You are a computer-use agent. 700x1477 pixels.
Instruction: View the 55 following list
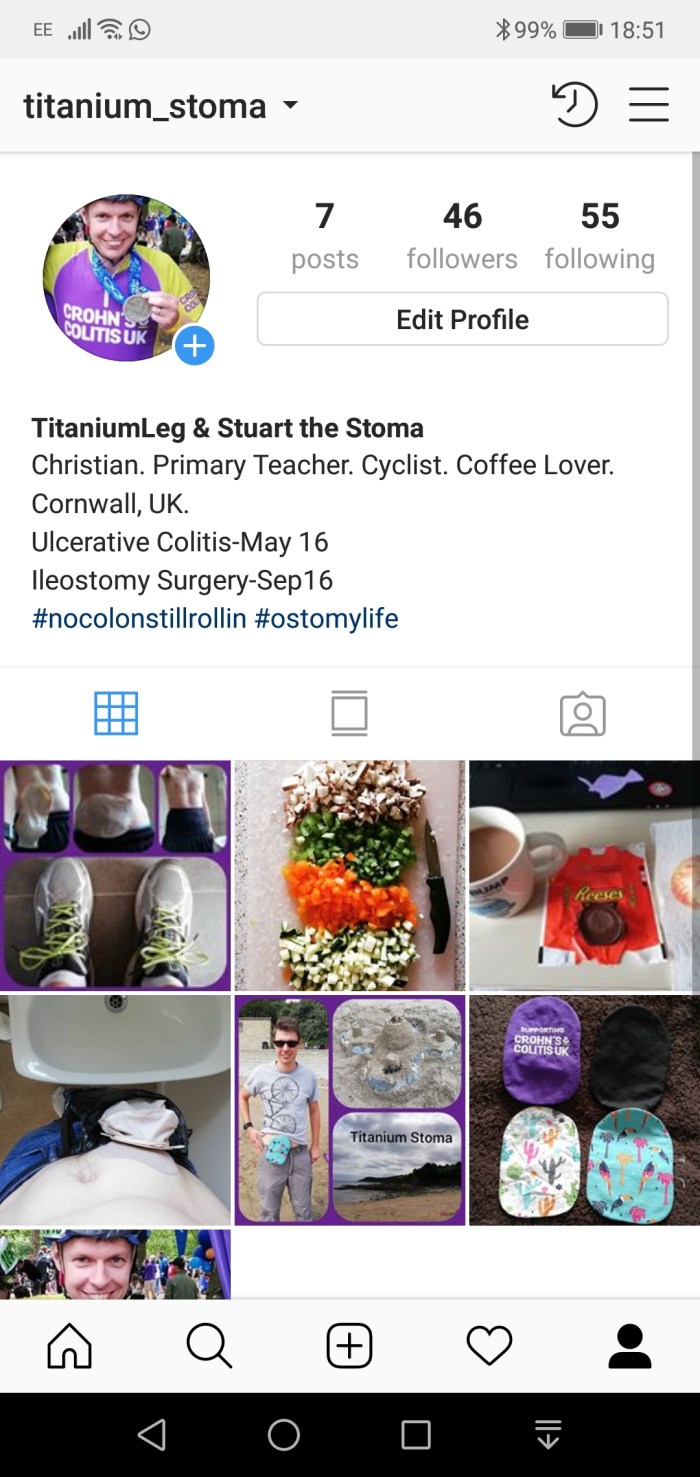coord(600,236)
